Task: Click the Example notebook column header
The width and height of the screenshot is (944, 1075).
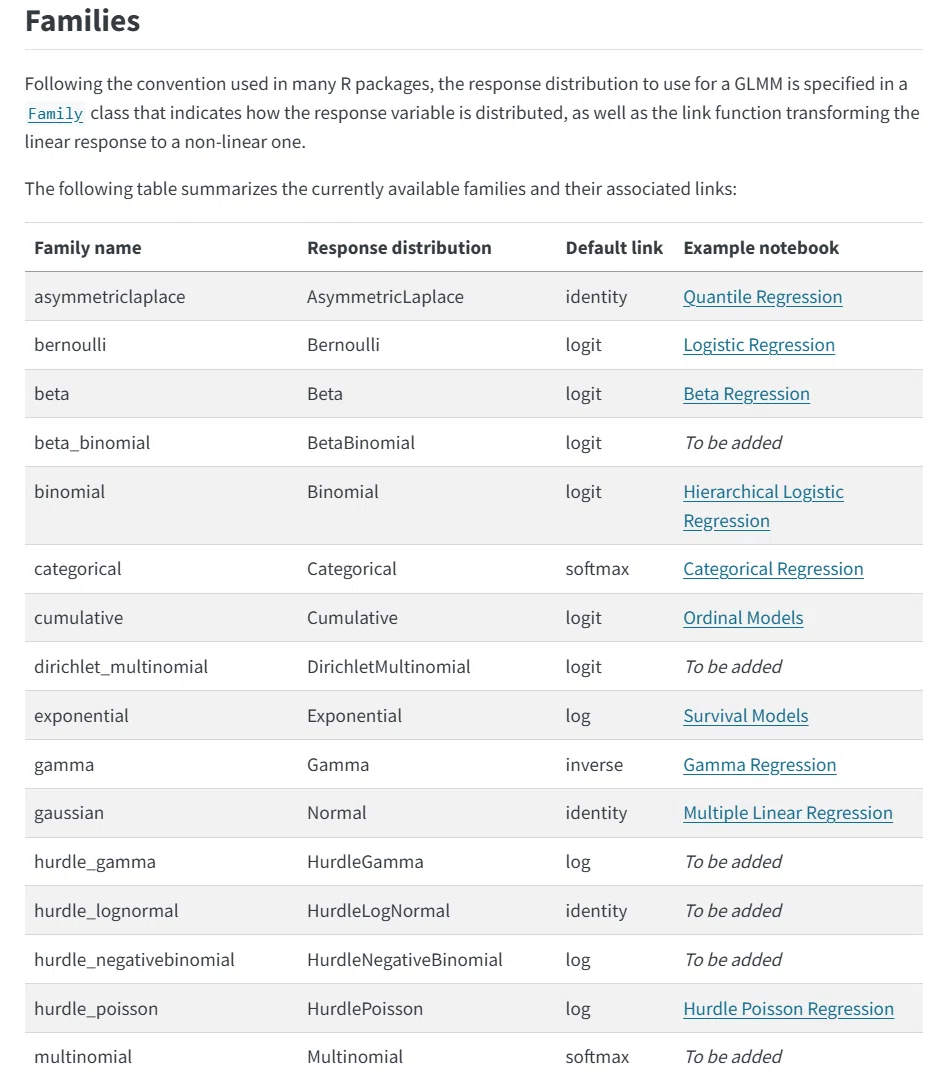Action: pyautogui.click(x=761, y=248)
